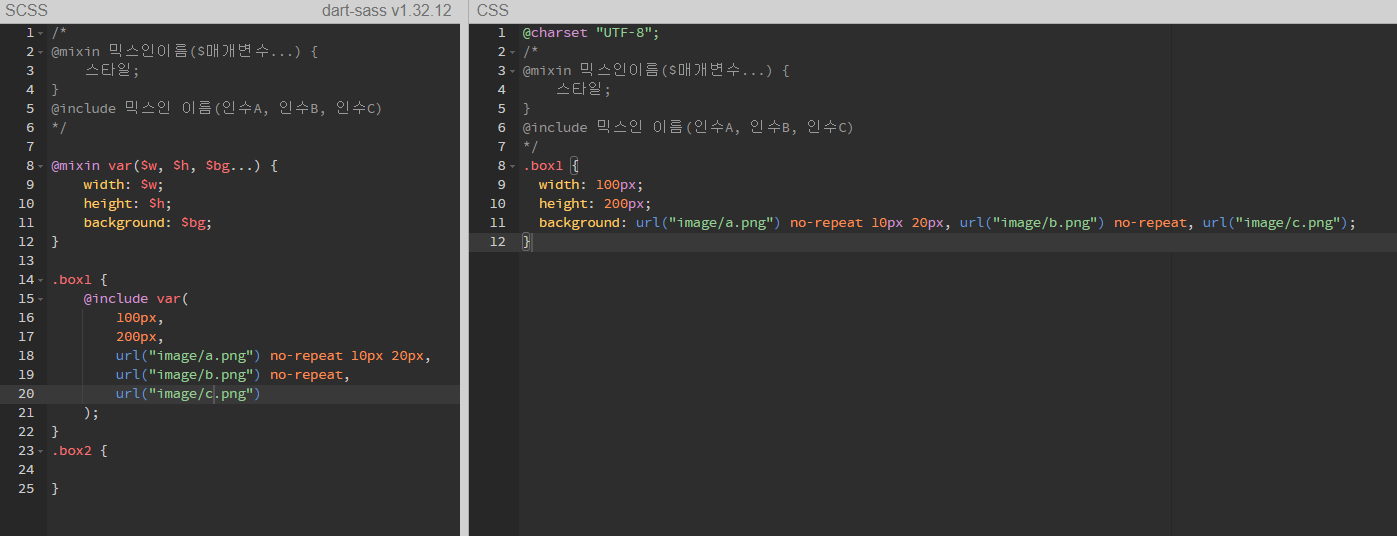This screenshot has width=1397, height=536.
Task: Collapse the fold arrow on SCSS line 2
Action: pyautogui.click(x=40, y=52)
